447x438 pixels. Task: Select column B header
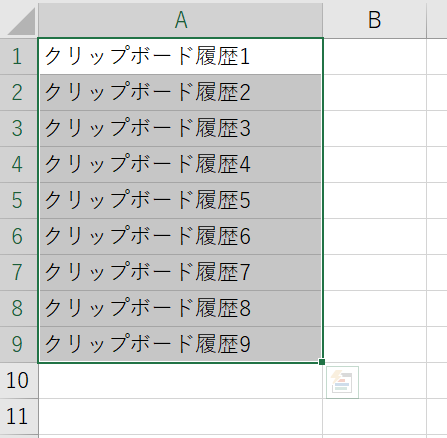click(374, 20)
